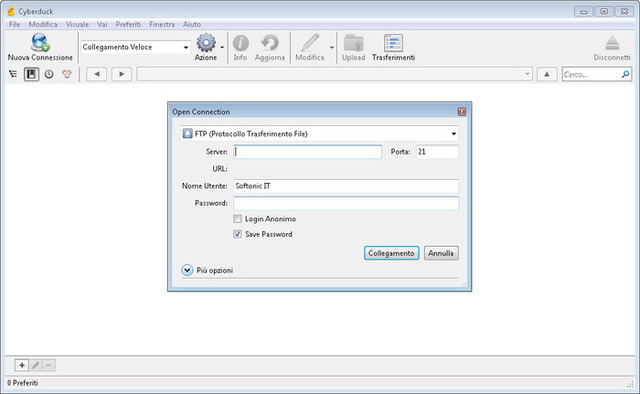The height and width of the screenshot is (394, 640).
Task: Open the Azione gear menu
Action: (x=206, y=42)
